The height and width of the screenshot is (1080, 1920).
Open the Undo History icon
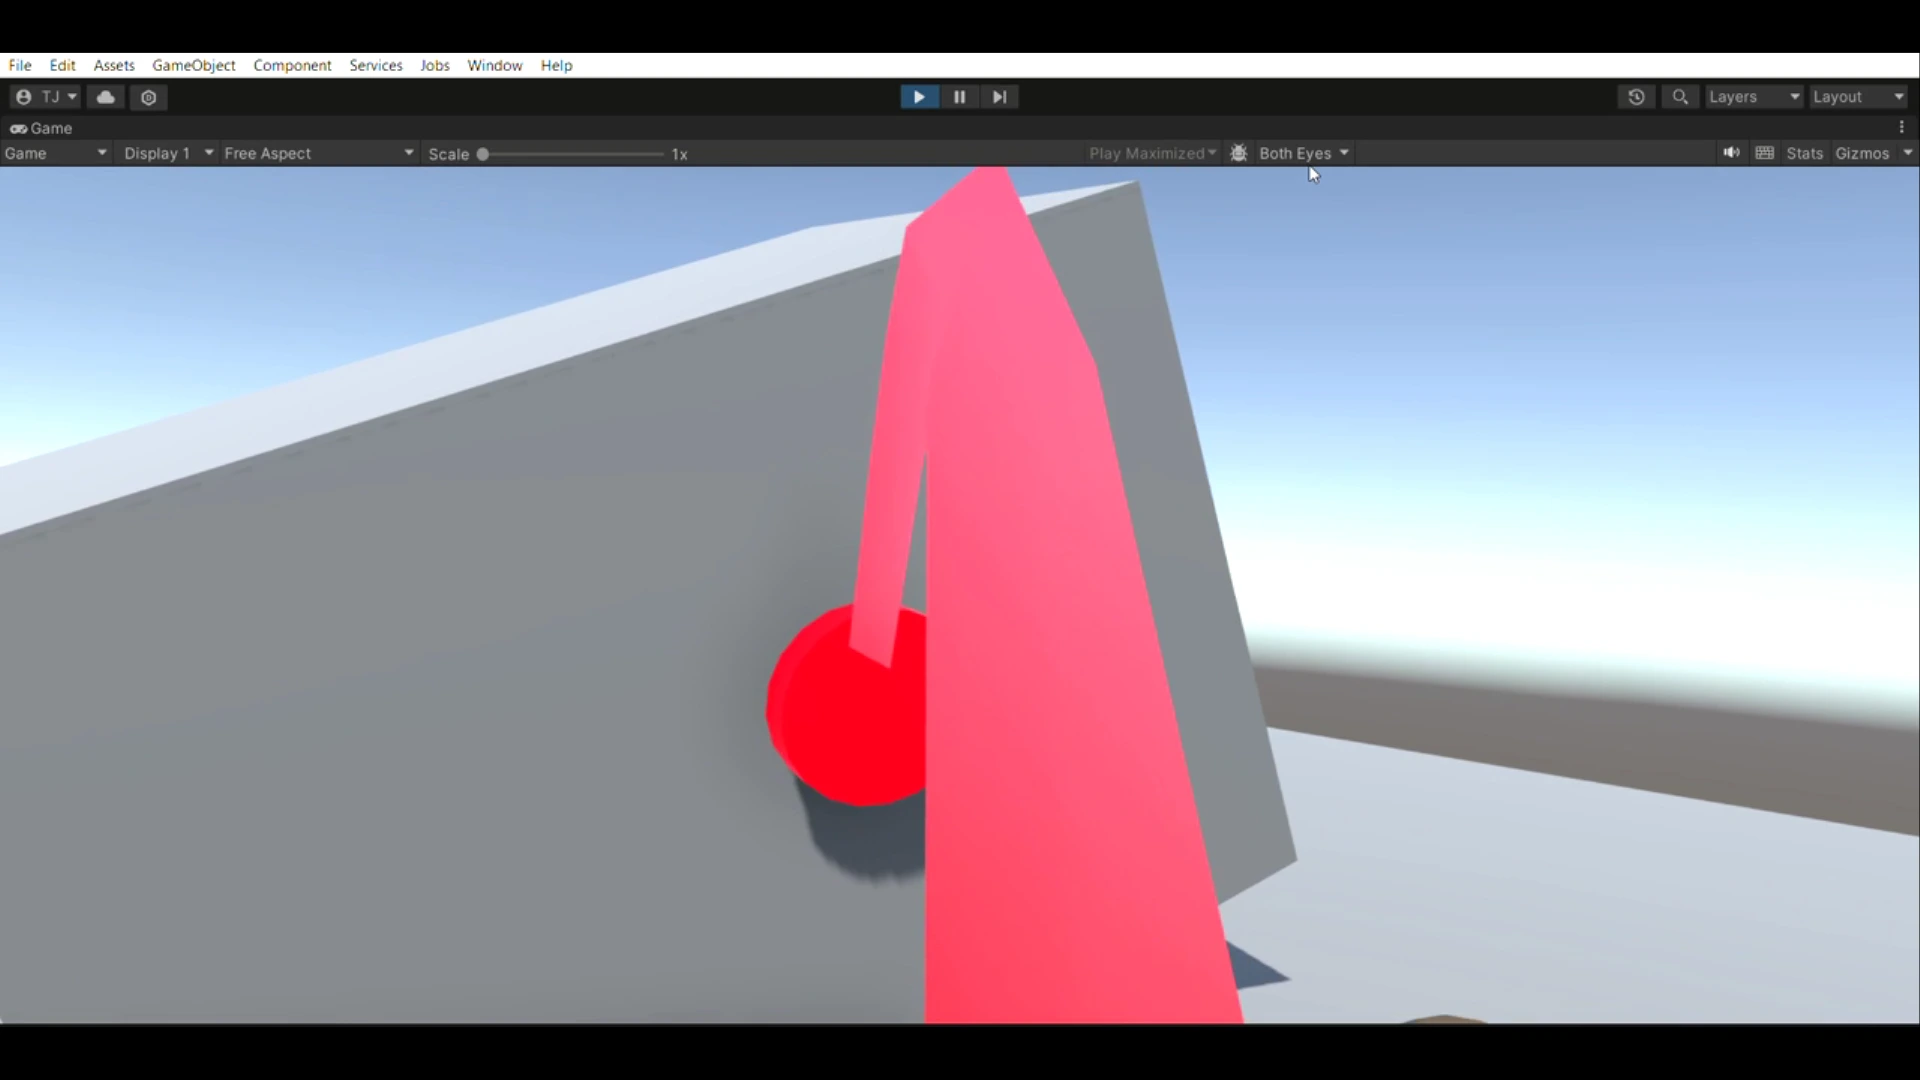tap(1636, 97)
